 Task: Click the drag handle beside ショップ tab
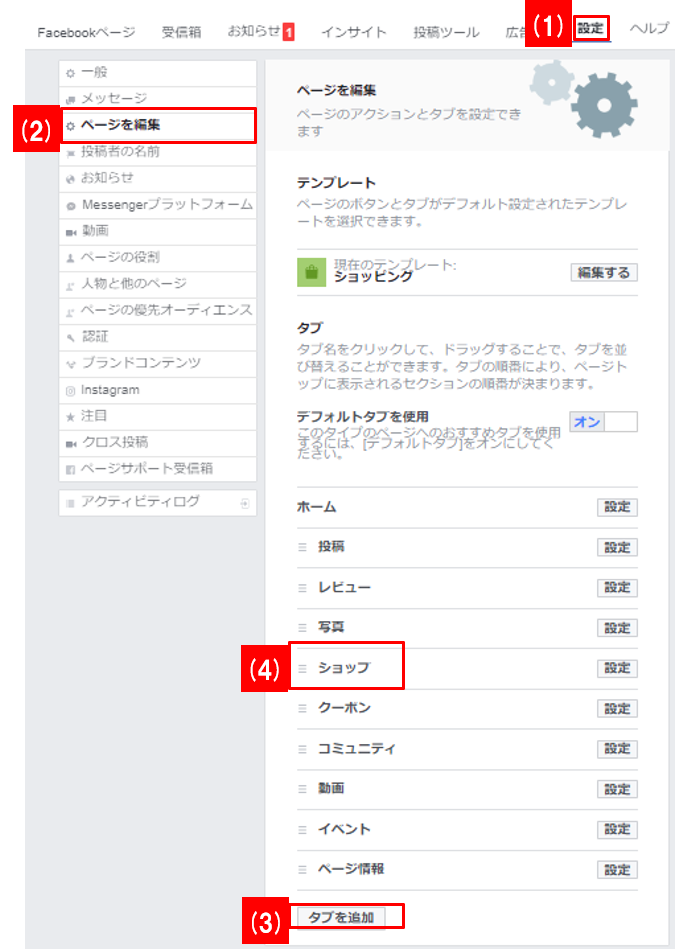coord(302,668)
